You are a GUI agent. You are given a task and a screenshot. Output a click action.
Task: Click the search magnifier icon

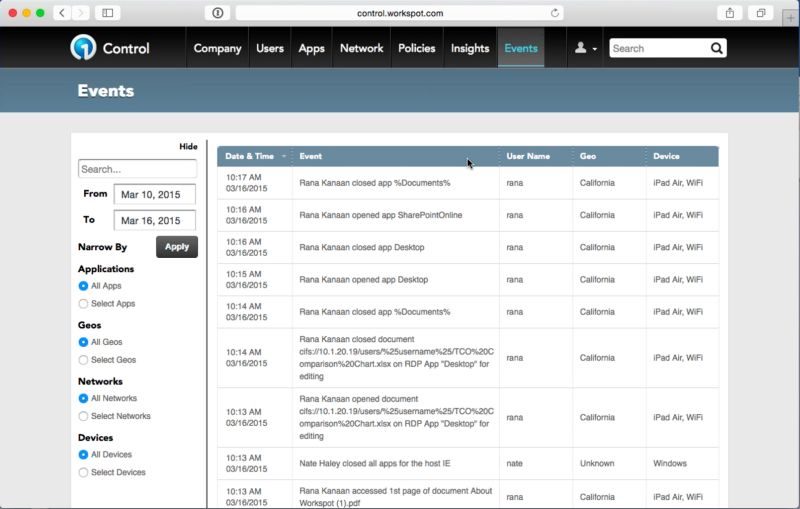(x=716, y=48)
